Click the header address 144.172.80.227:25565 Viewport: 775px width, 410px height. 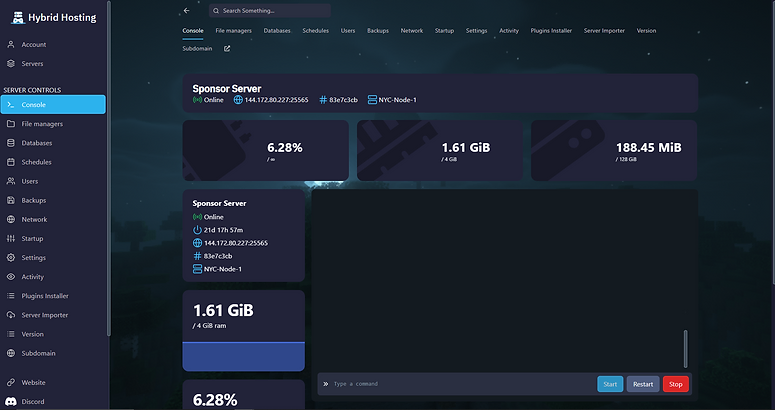click(276, 100)
